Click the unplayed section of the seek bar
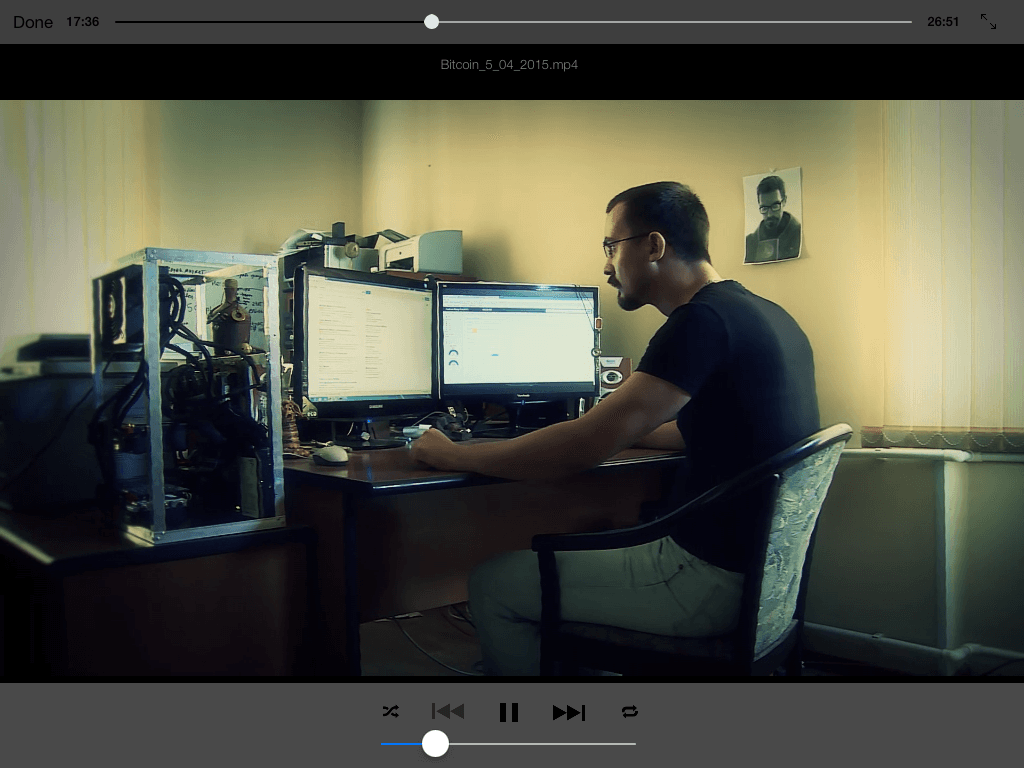The height and width of the screenshot is (768, 1024). 670,21
